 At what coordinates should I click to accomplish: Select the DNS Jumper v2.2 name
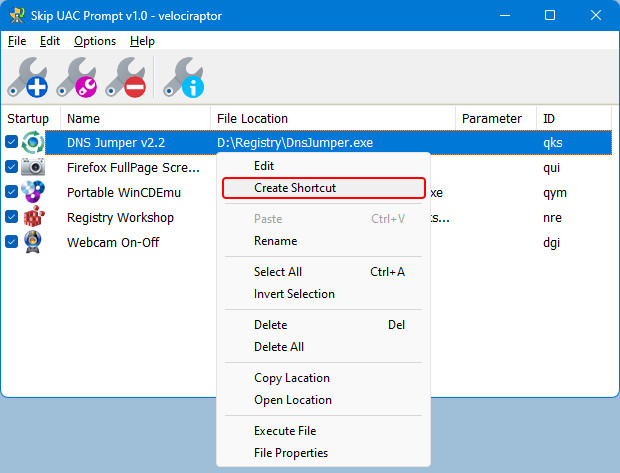(116, 142)
